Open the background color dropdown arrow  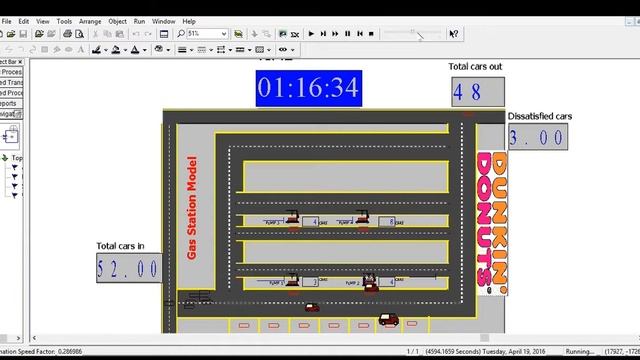[x=168, y=50]
